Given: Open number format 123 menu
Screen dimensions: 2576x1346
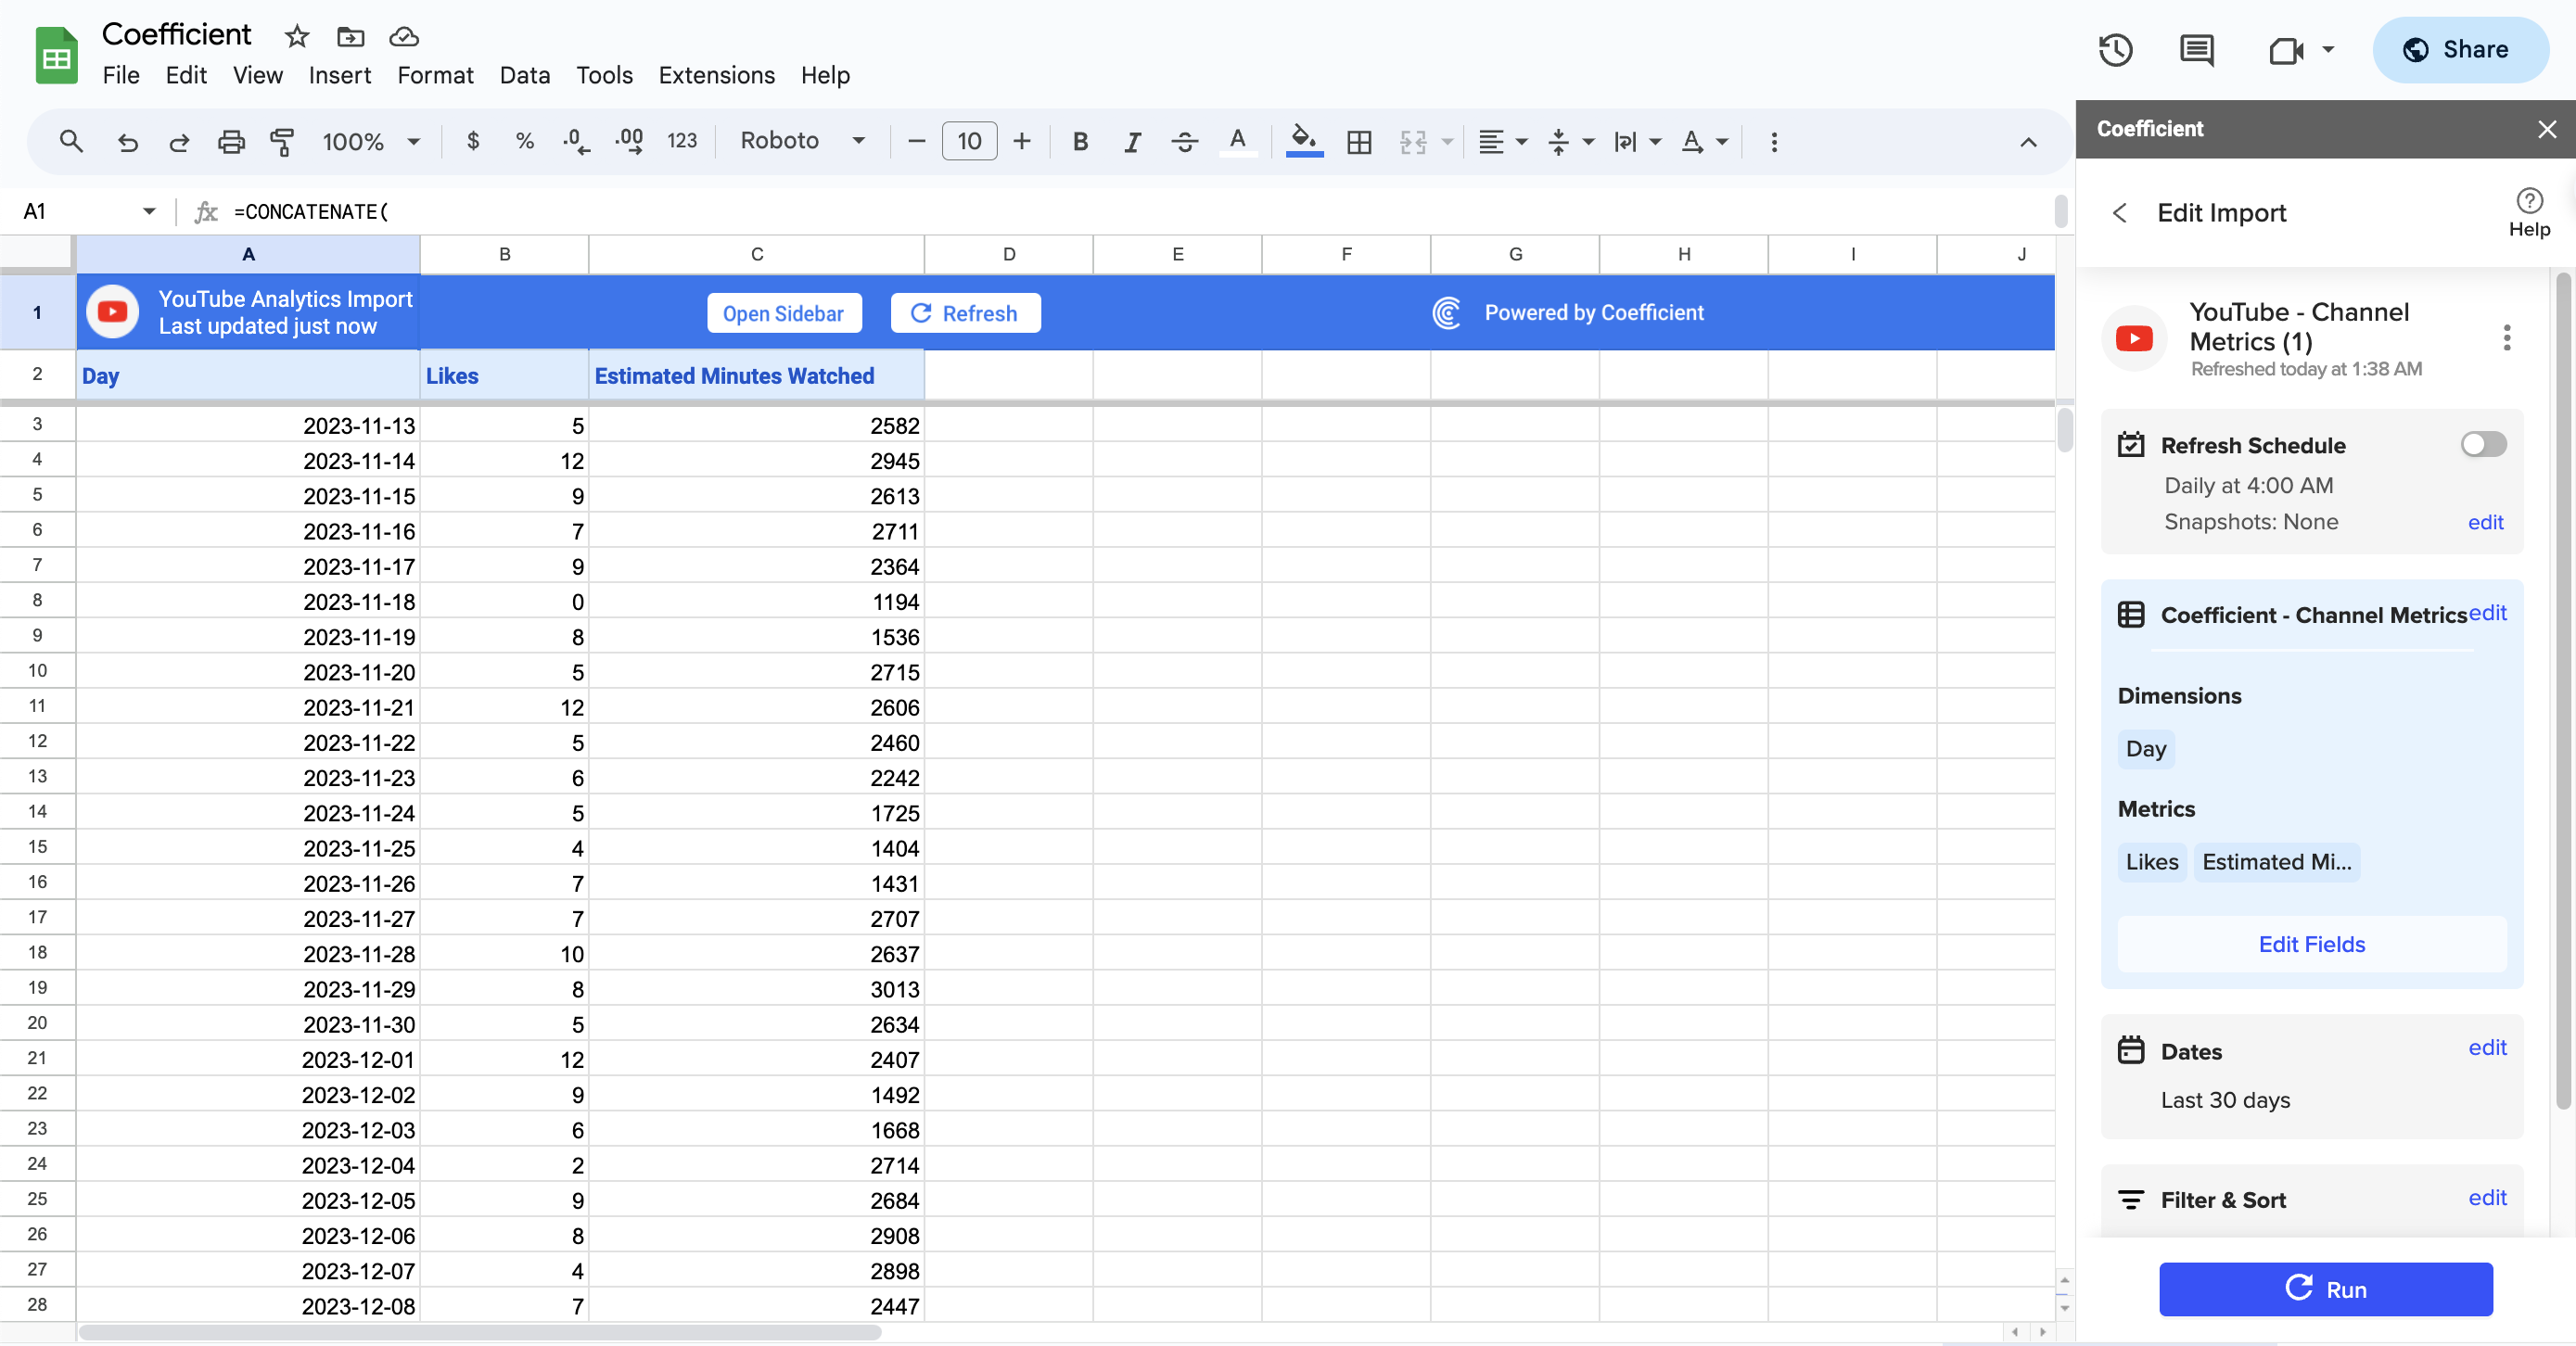Looking at the screenshot, I should coord(682,141).
